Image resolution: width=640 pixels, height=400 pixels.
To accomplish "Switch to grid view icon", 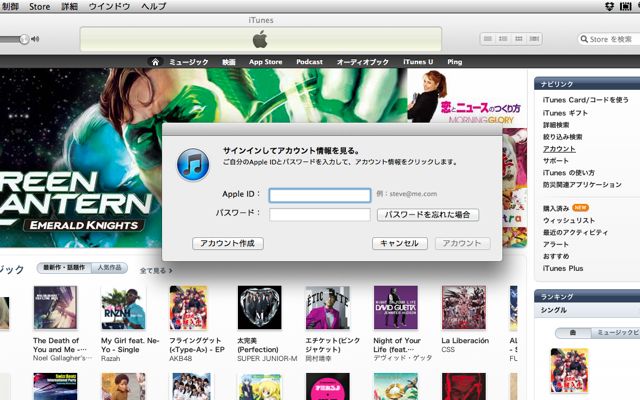I will click(x=518, y=39).
